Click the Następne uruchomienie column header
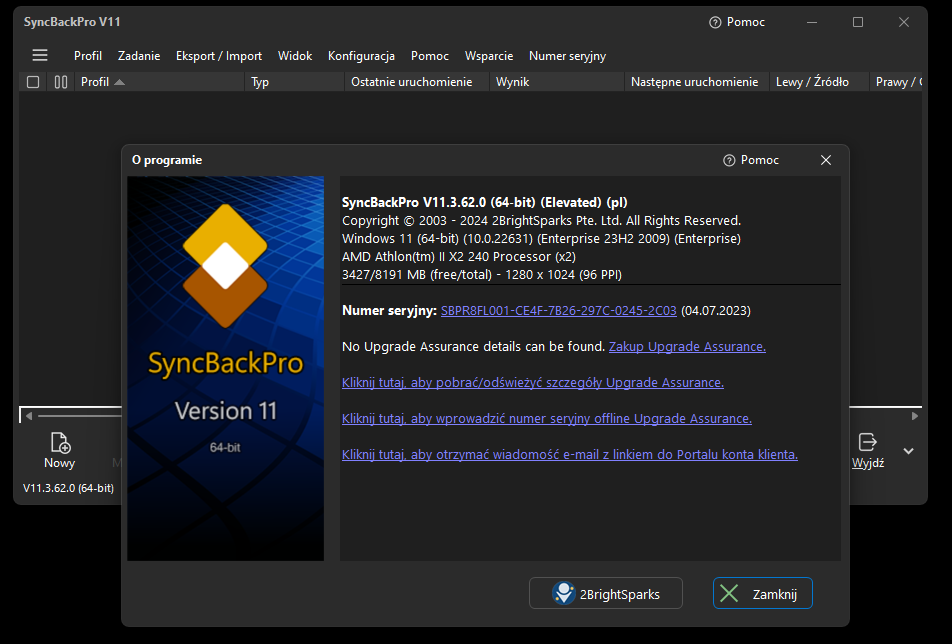The image size is (952, 644). click(x=697, y=82)
